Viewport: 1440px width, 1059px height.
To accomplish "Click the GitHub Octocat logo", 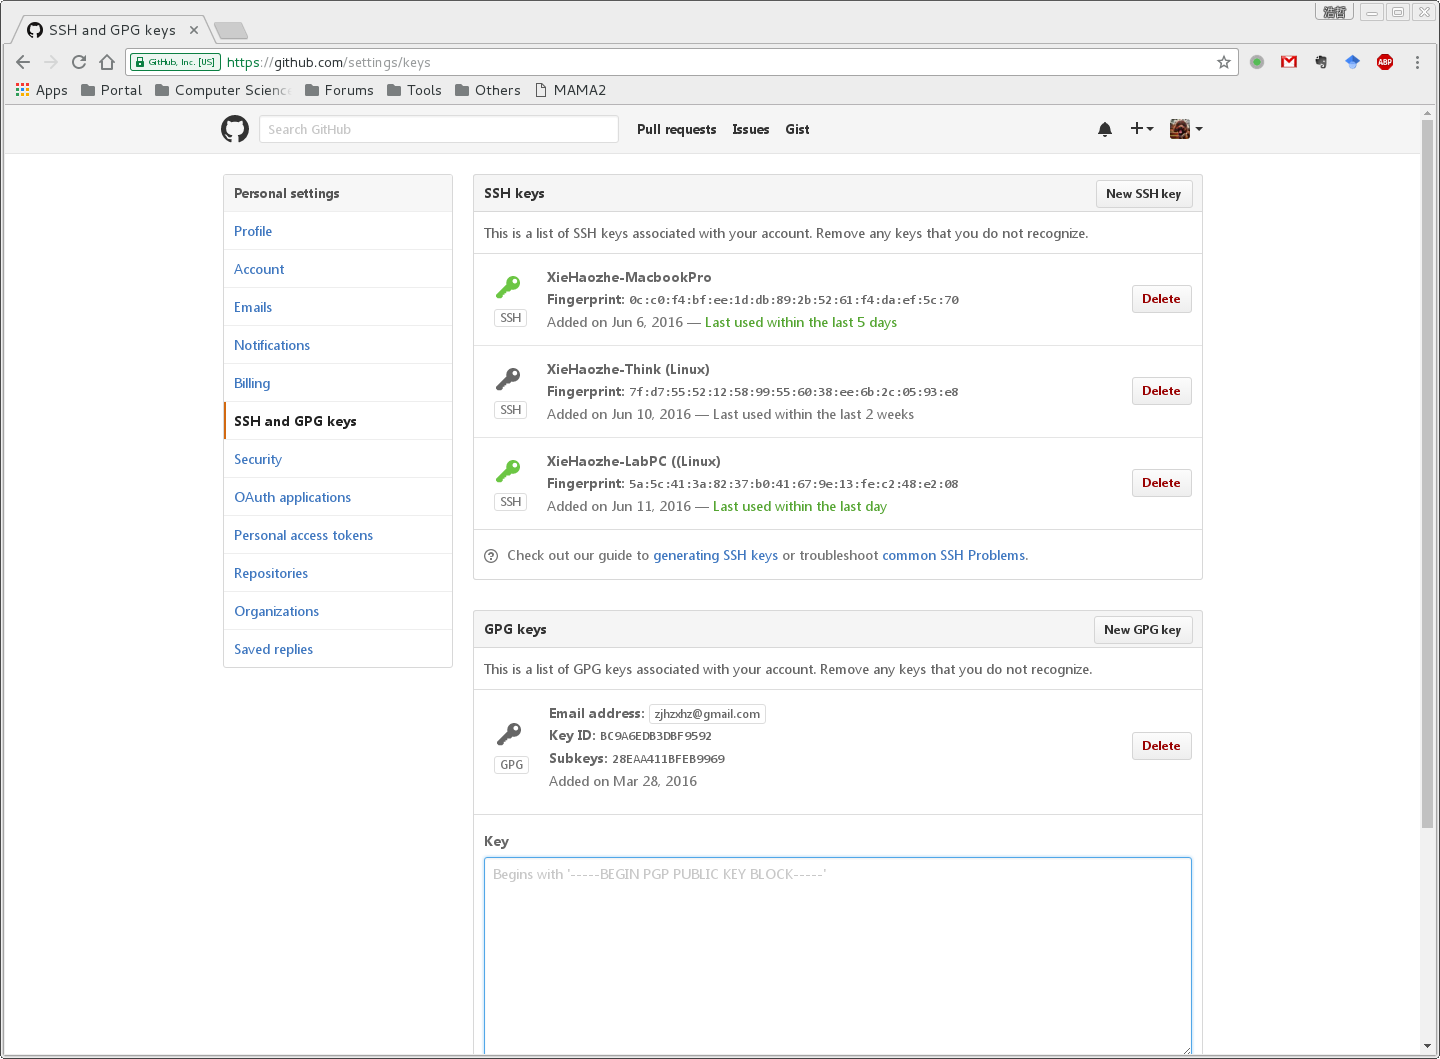I will pyautogui.click(x=235, y=129).
